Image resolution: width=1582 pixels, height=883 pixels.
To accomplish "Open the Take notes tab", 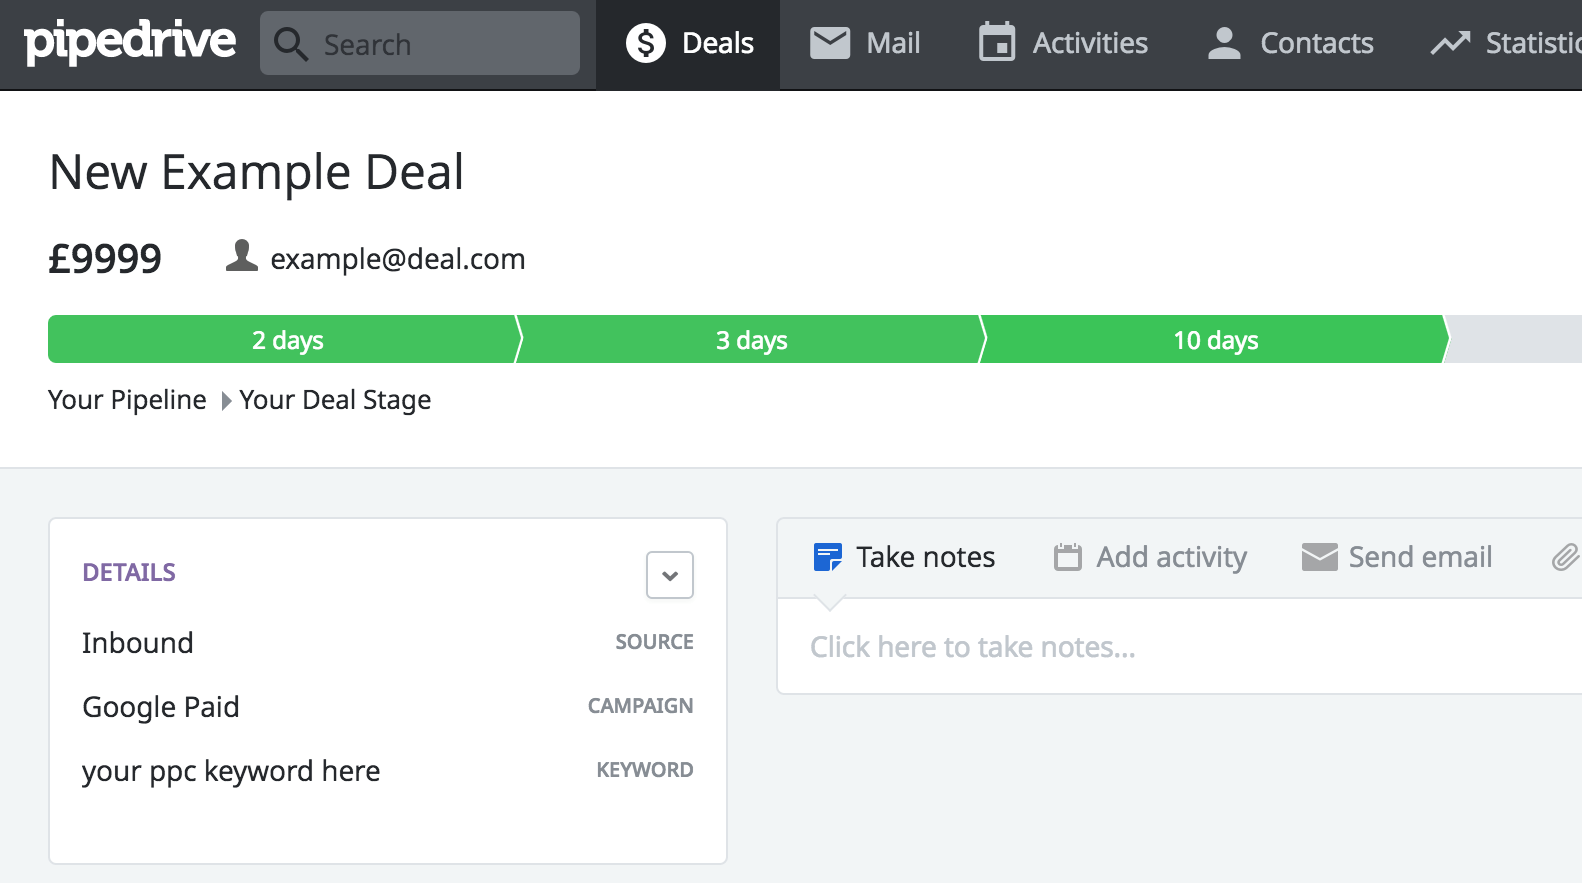I will pos(905,557).
